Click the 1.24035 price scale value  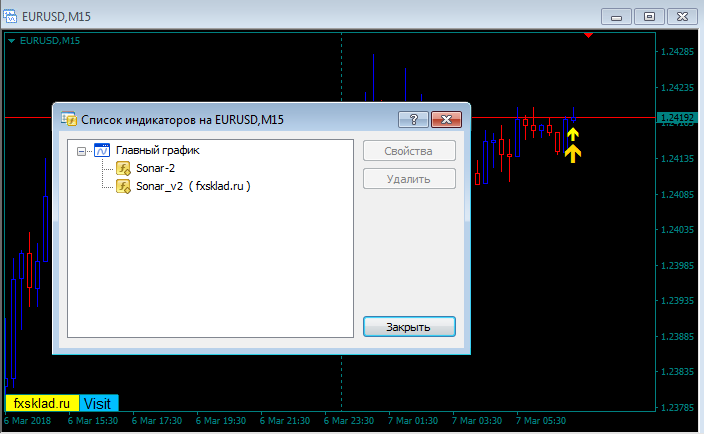pos(678,230)
